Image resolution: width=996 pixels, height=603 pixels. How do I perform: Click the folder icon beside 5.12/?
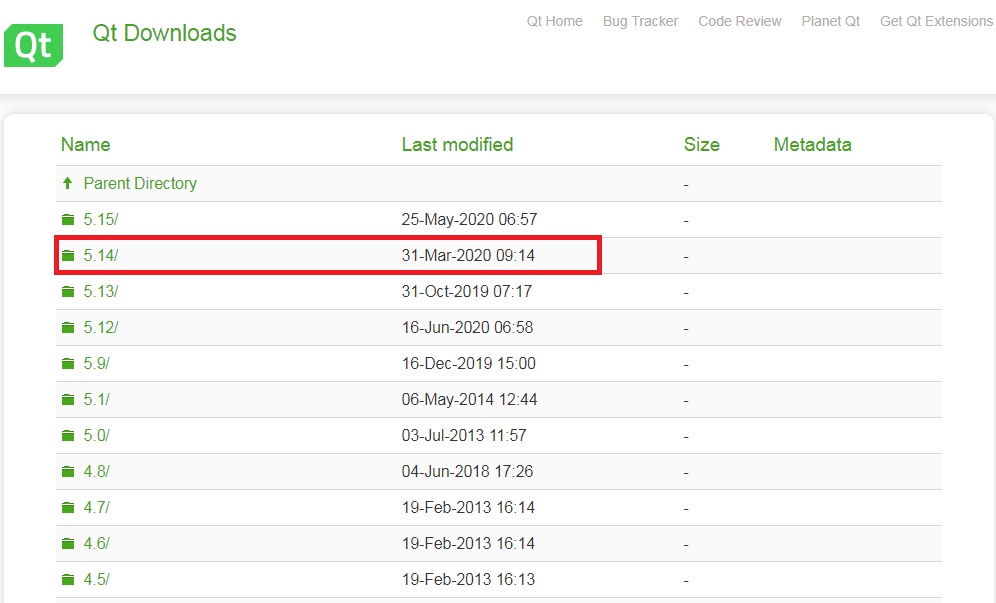[68, 327]
